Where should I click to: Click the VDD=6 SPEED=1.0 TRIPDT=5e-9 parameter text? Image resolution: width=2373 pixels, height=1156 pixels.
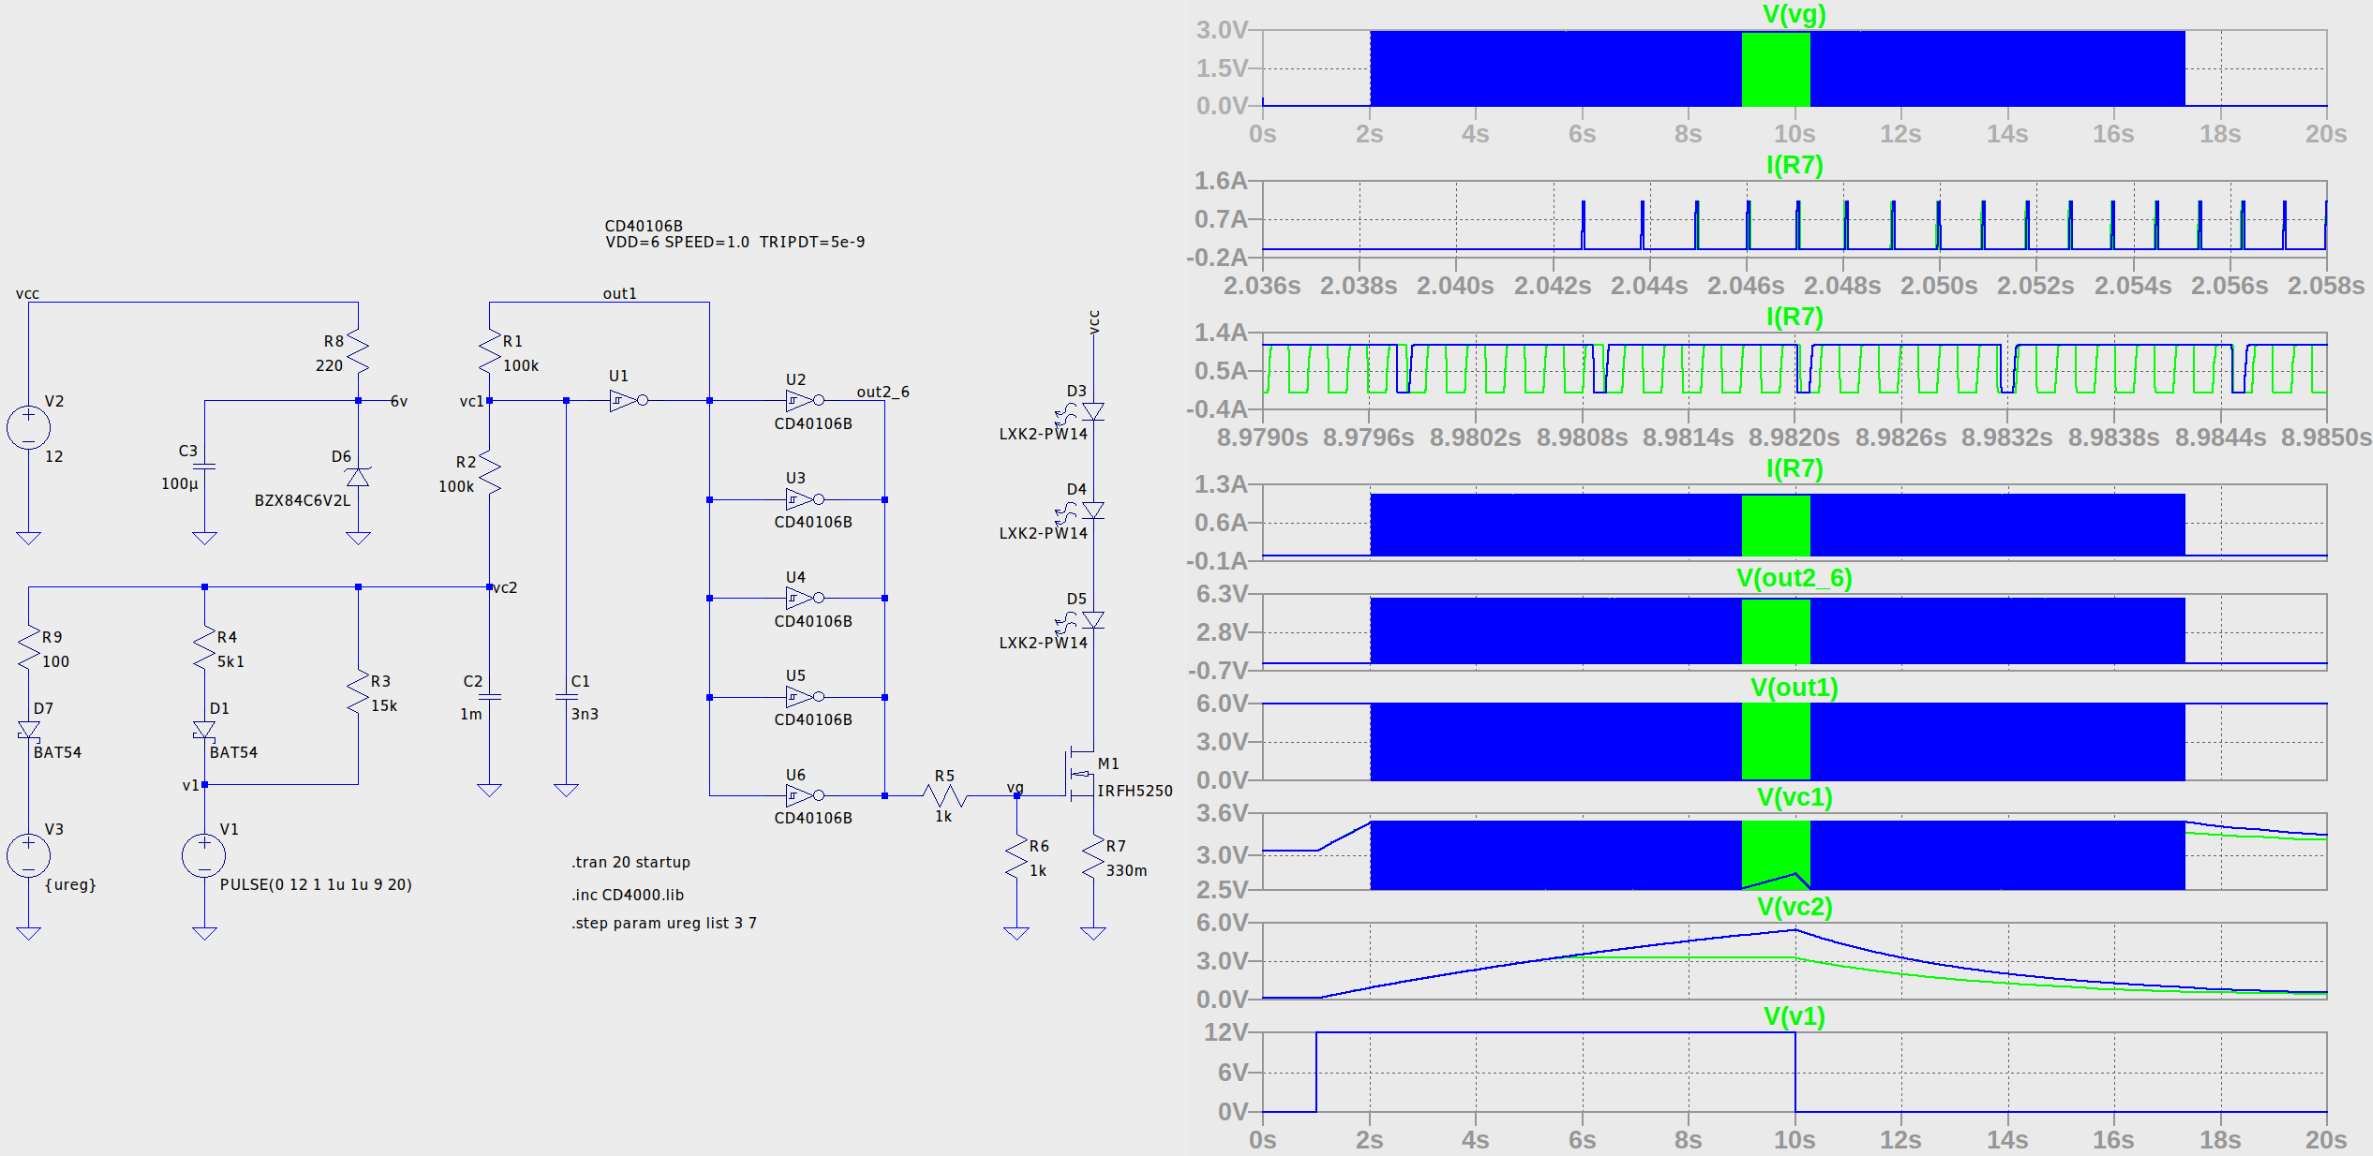[735, 242]
